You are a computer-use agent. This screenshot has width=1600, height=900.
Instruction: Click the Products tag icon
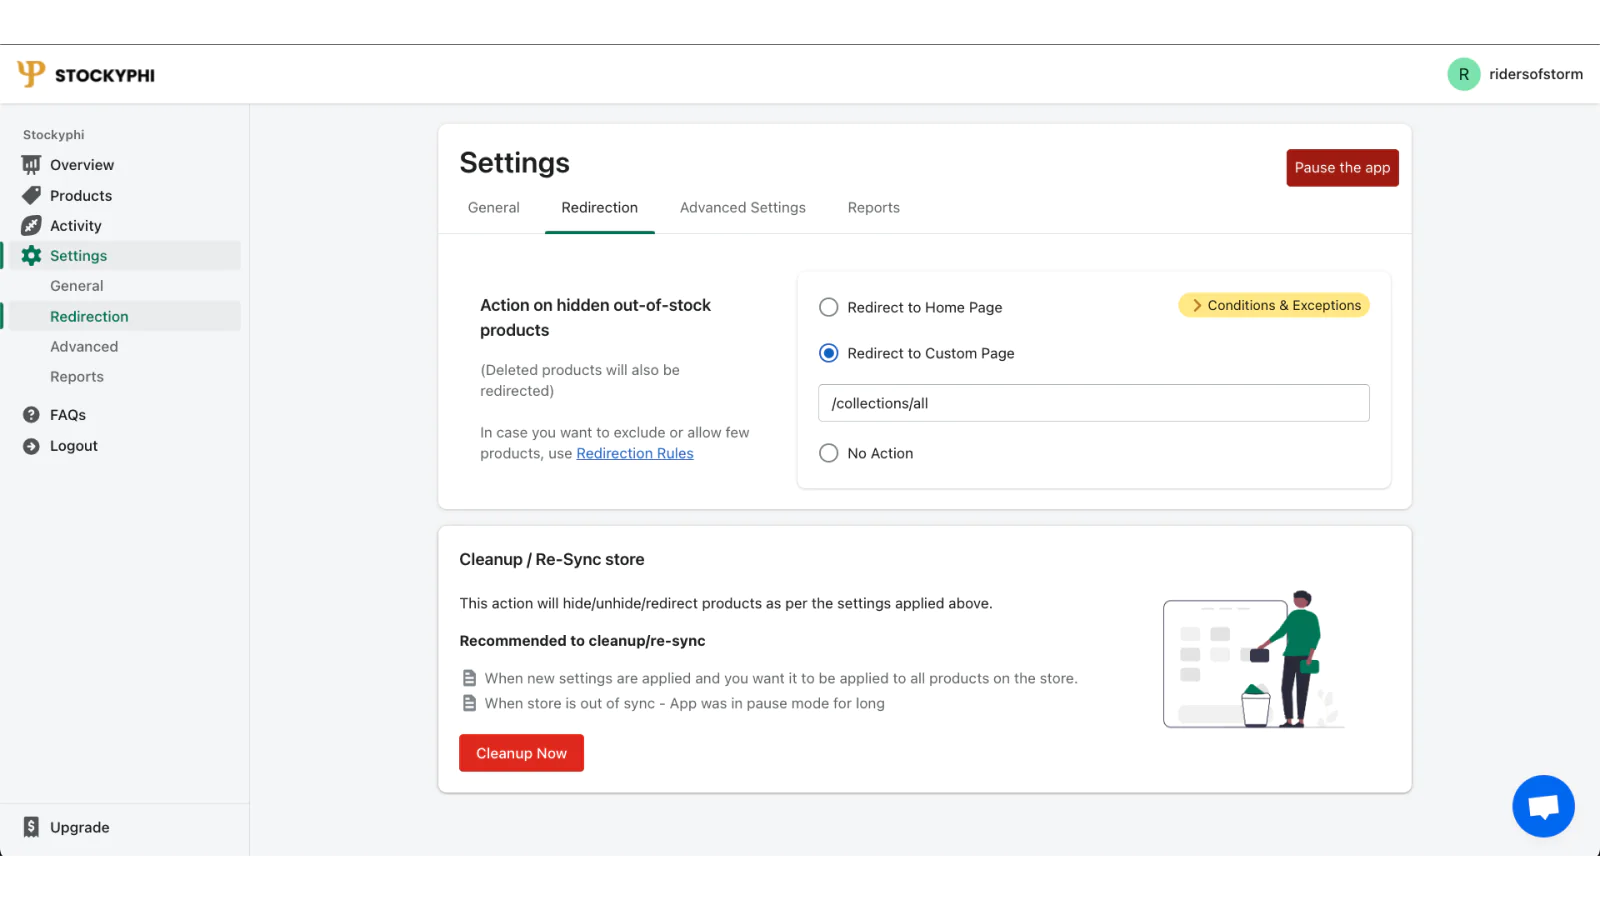click(x=32, y=195)
